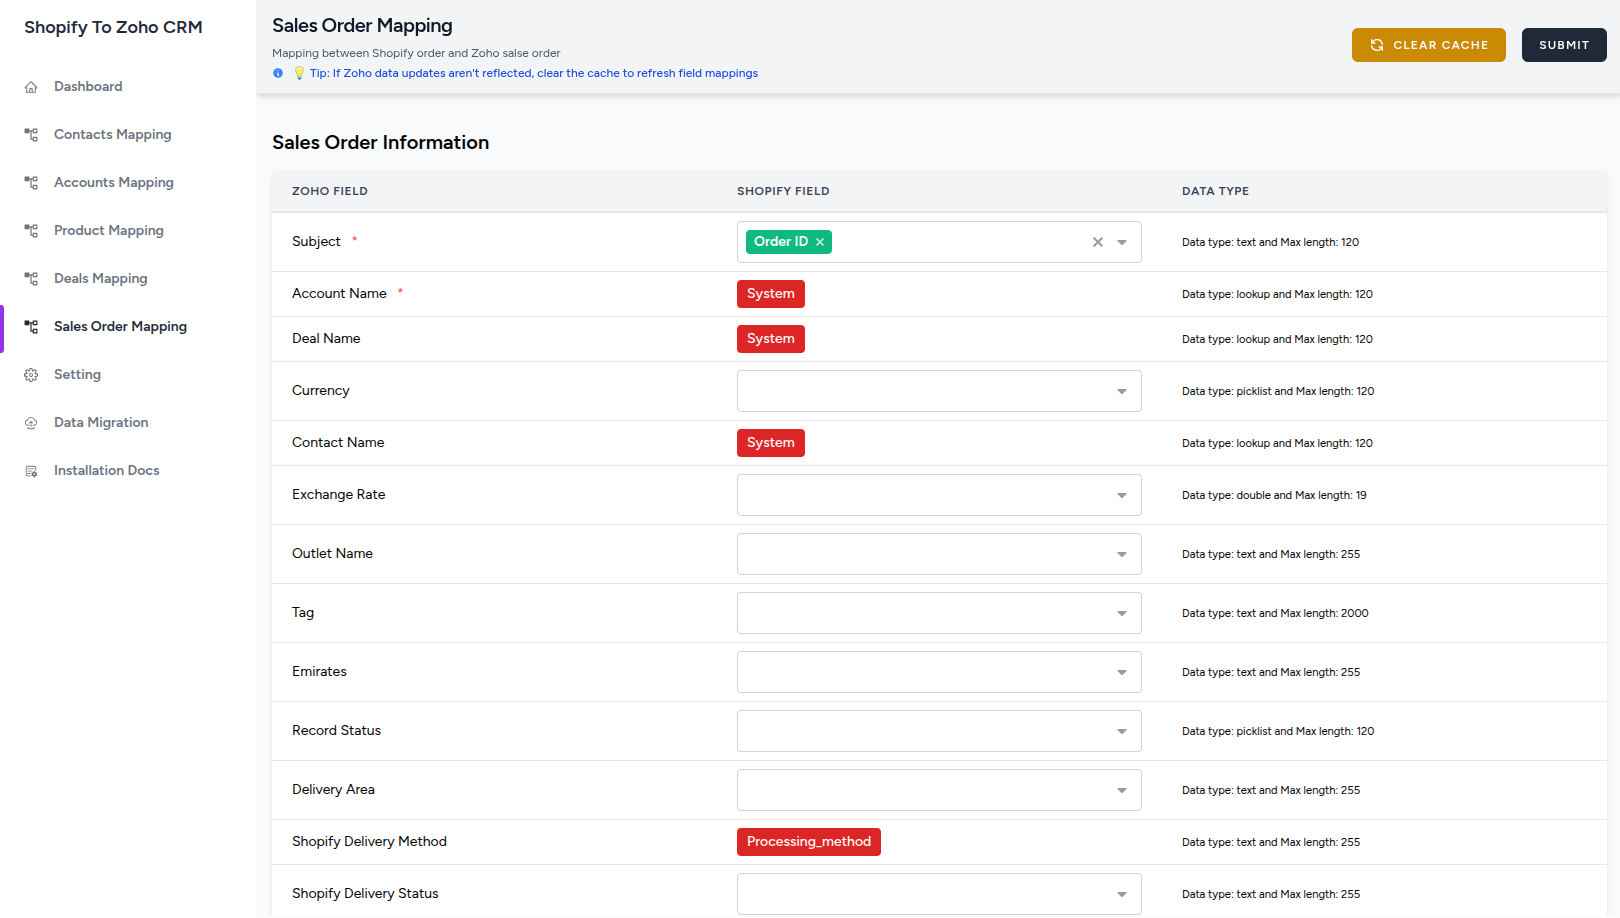The image size is (1620, 918).
Task: Go to Accounts Mapping page
Action: coord(113,182)
